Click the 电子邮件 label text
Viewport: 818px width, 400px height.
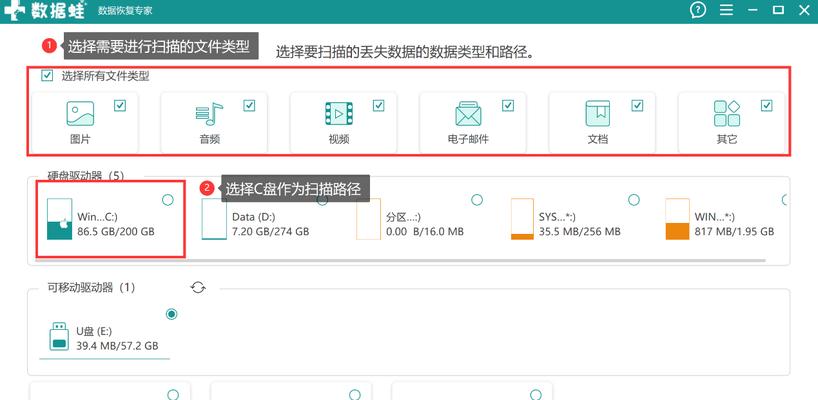[x=468, y=139]
